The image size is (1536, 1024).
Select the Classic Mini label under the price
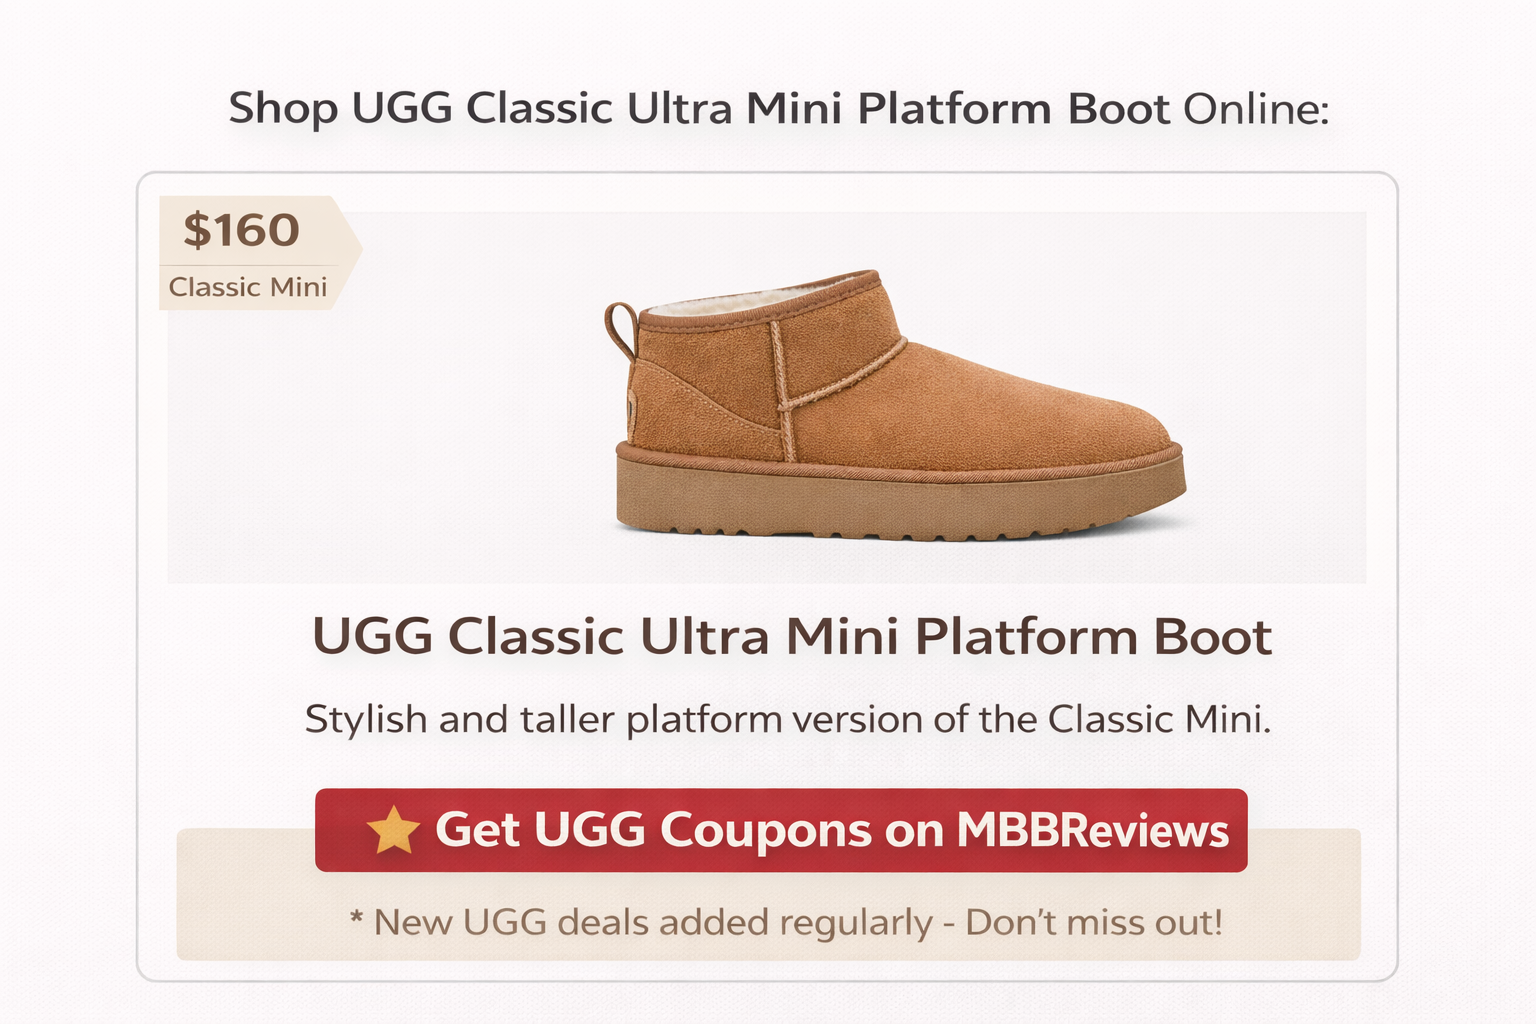pyautogui.click(x=248, y=287)
